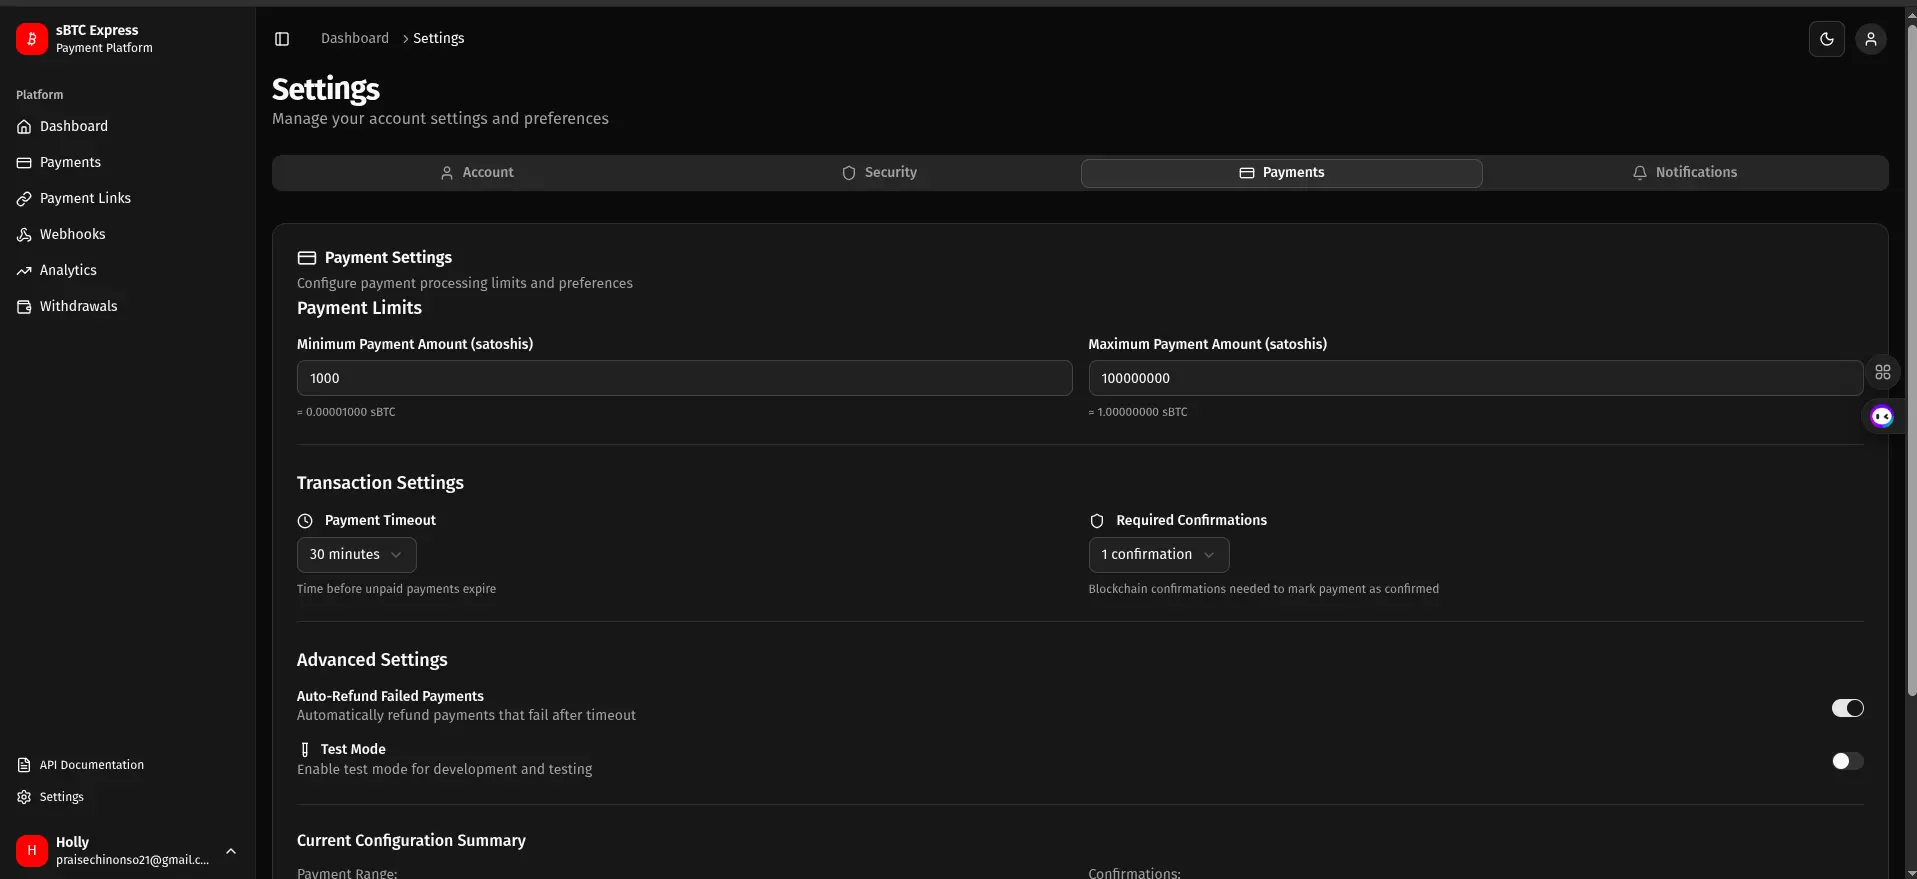The height and width of the screenshot is (879, 1917).
Task: Open Withdrawals from sidebar
Action: click(127, 307)
